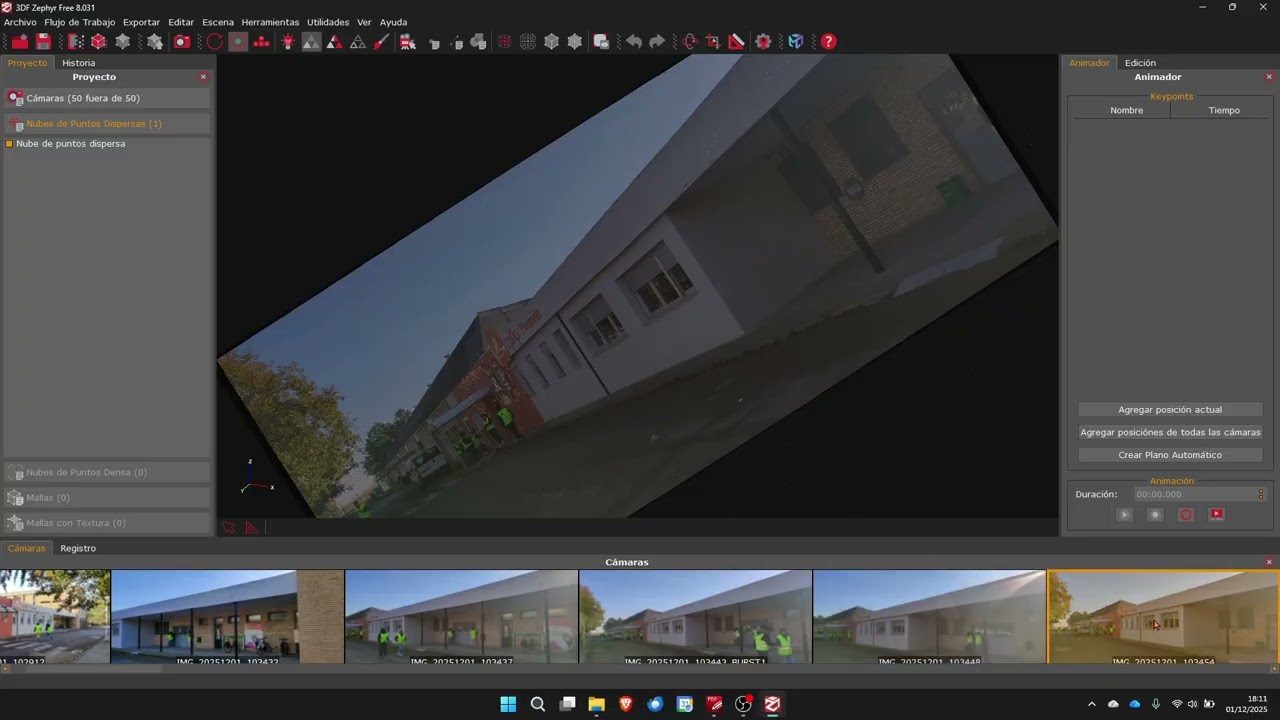Switch to the Historia tab
Screen dimensions: 1280x720
[79, 63]
